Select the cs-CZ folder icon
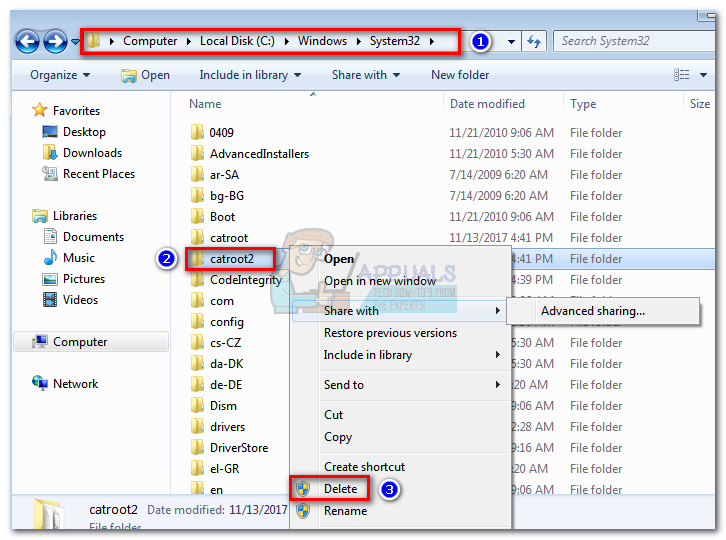Screen dimensions: 726x540 (197, 342)
